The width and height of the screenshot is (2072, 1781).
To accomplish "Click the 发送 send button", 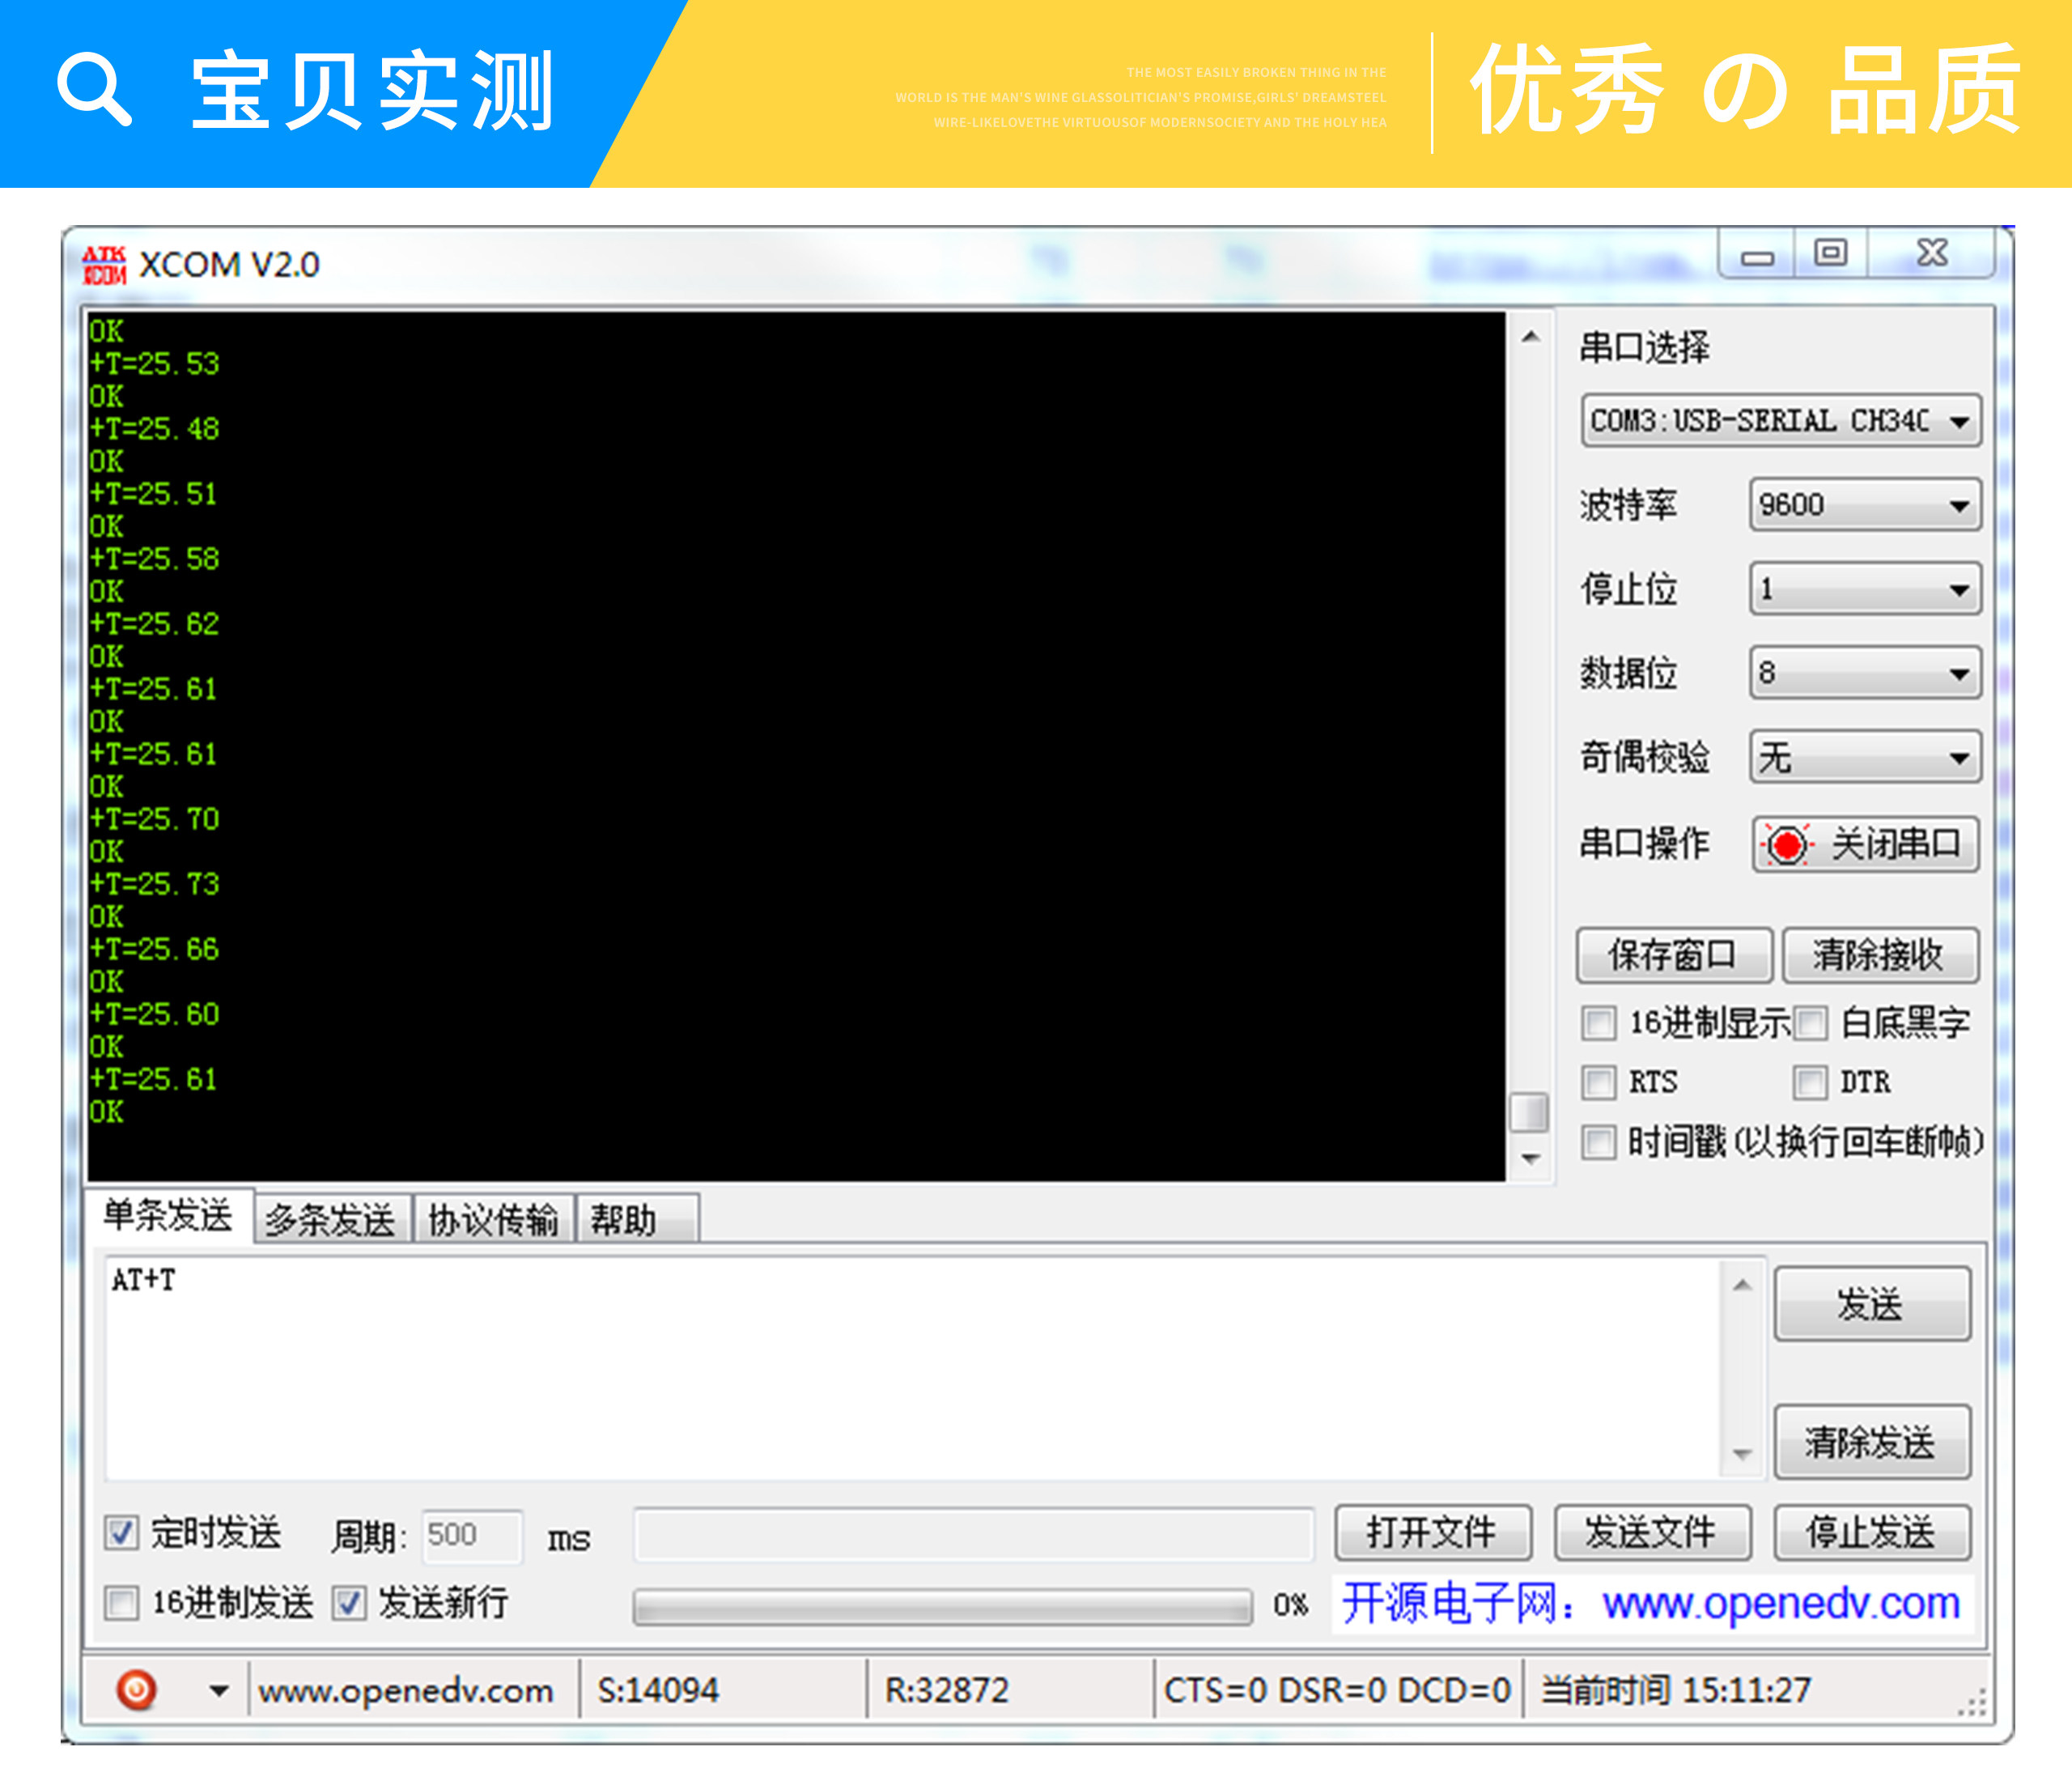I will (1872, 1304).
